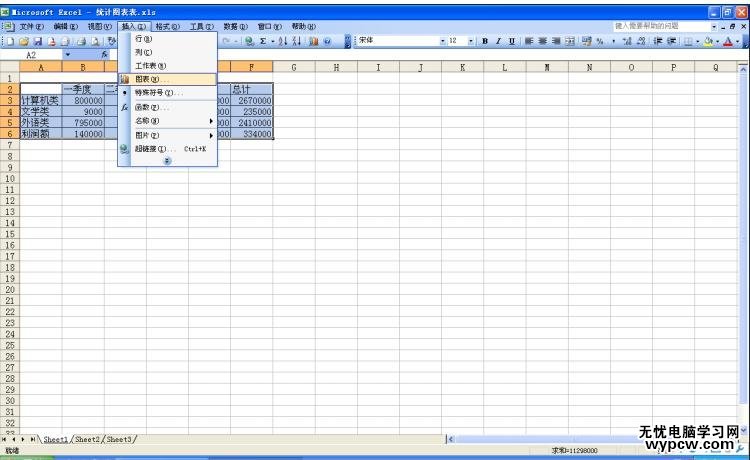Switch to the Sheet3 tab
Screen dimensions: 750x460
pyautogui.click(x=119, y=439)
